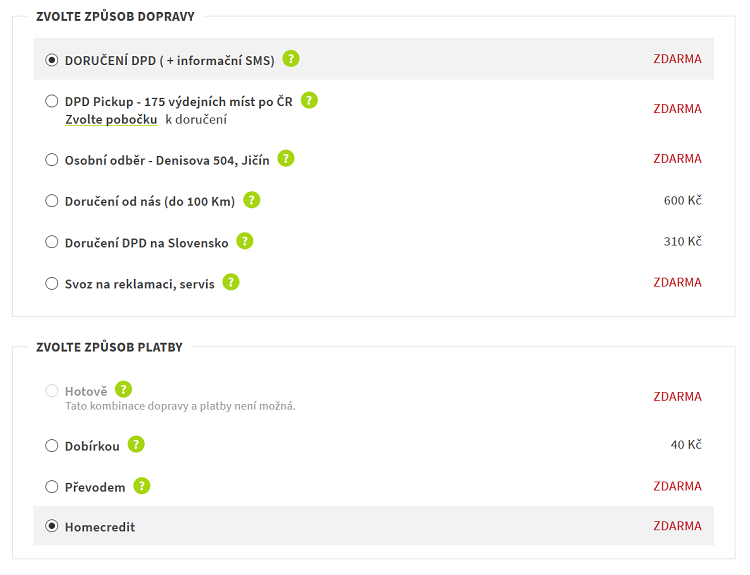Choose Převodem payment radio button
750x575 pixels.
(x=52, y=487)
